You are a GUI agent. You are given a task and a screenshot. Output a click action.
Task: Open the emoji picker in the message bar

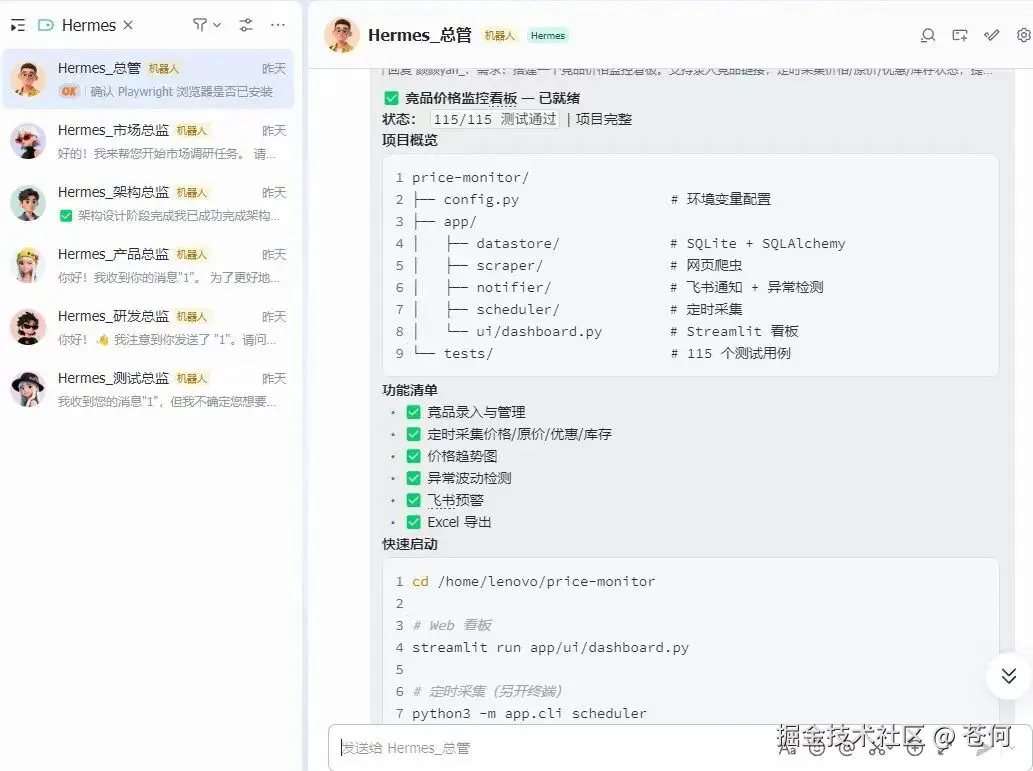(820, 748)
